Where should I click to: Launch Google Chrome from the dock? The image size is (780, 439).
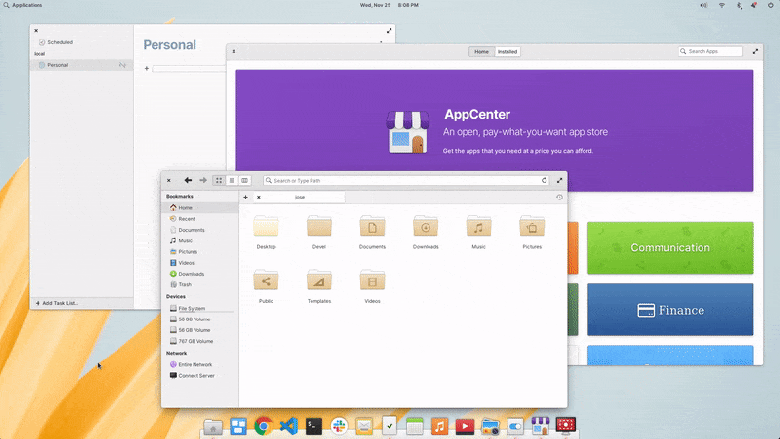coord(263,426)
